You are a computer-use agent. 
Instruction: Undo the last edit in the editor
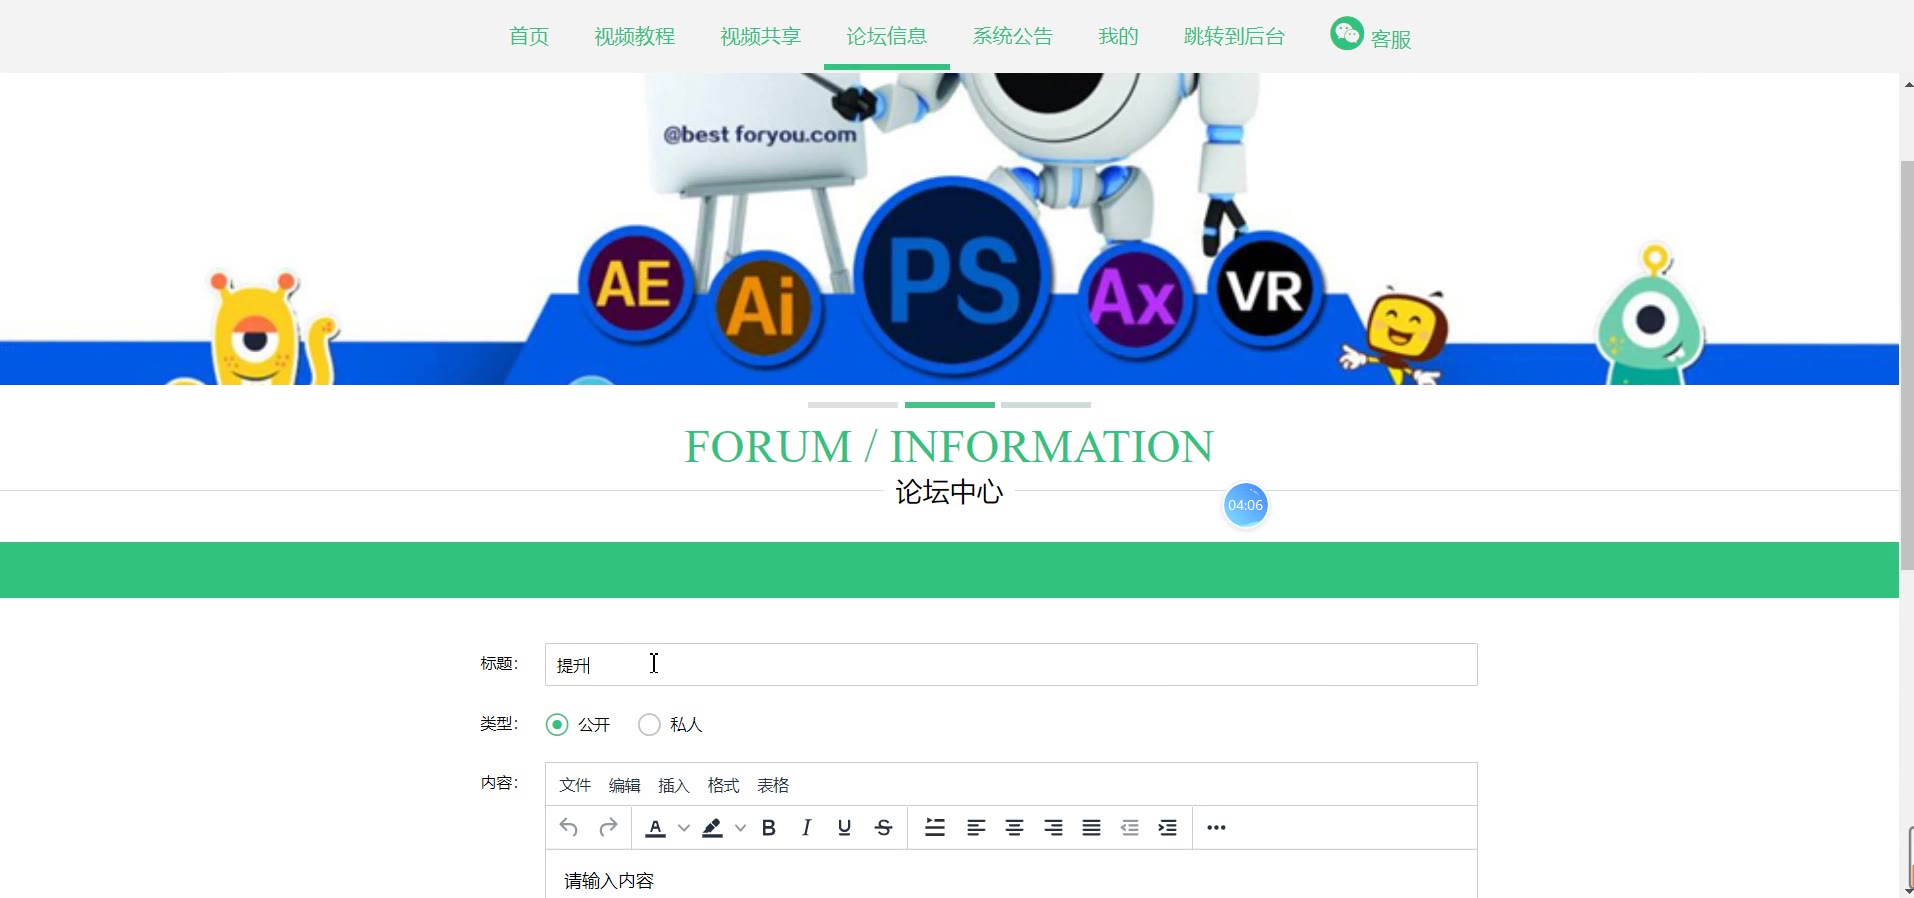pos(569,828)
